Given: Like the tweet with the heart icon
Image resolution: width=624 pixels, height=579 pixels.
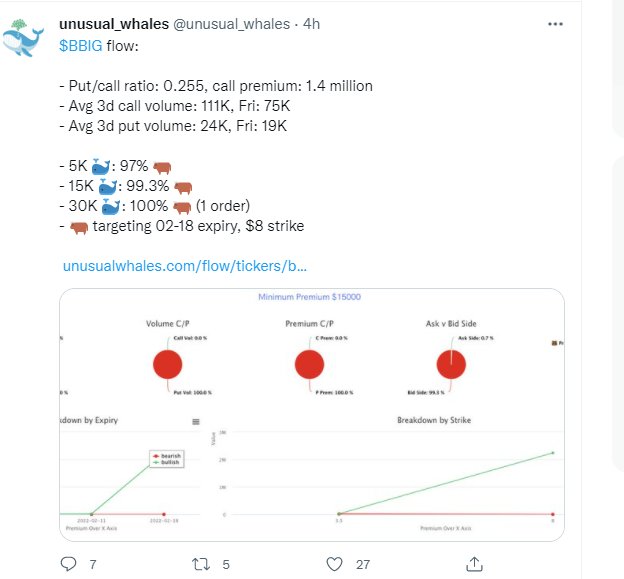Looking at the screenshot, I should click(x=334, y=564).
